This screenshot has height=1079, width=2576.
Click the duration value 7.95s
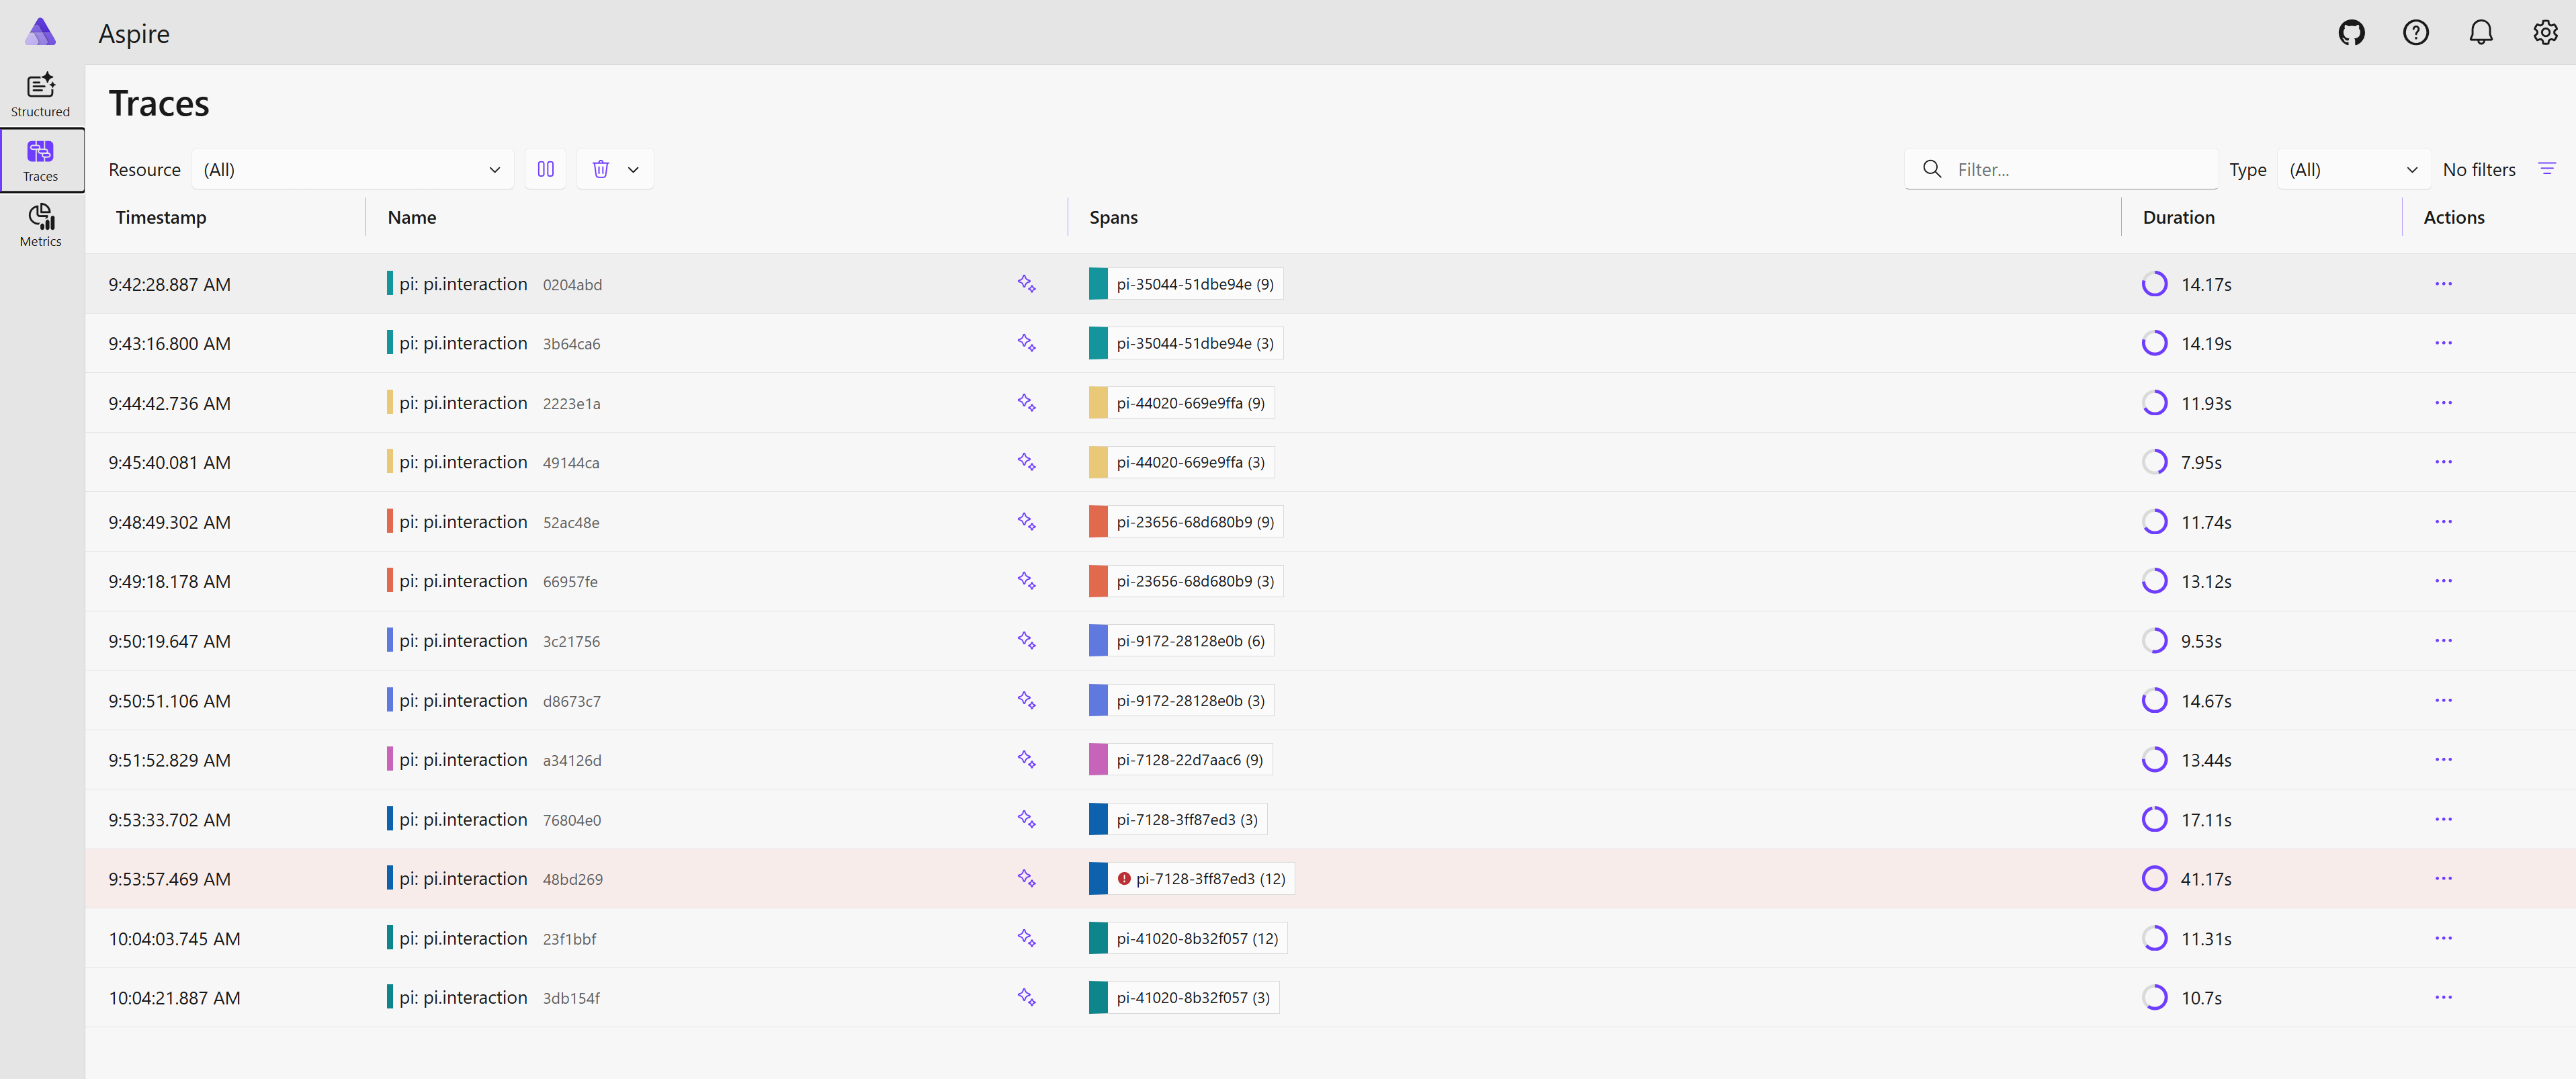(x=2201, y=462)
